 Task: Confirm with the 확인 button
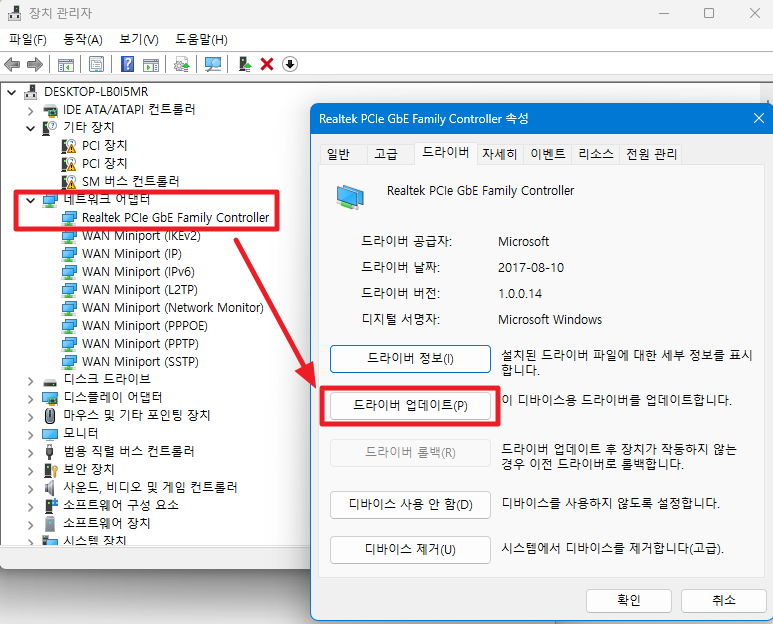pyautogui.click(x=629, y=600)
